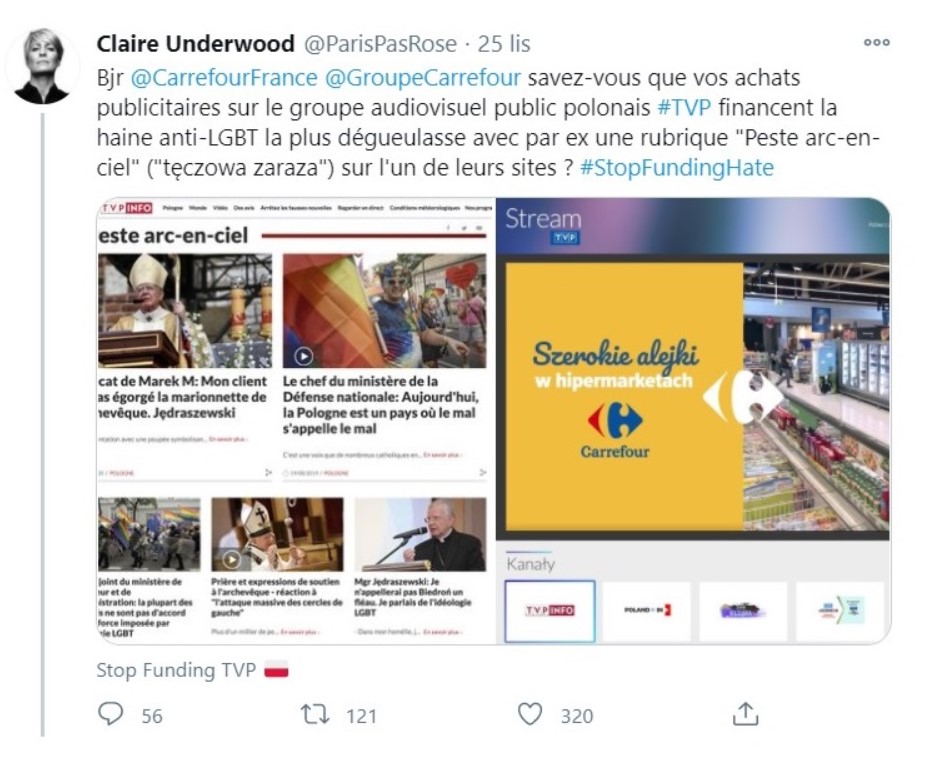Select the Poland IN channel tile
The image size is (935, 773).
[x=647, y=610]
